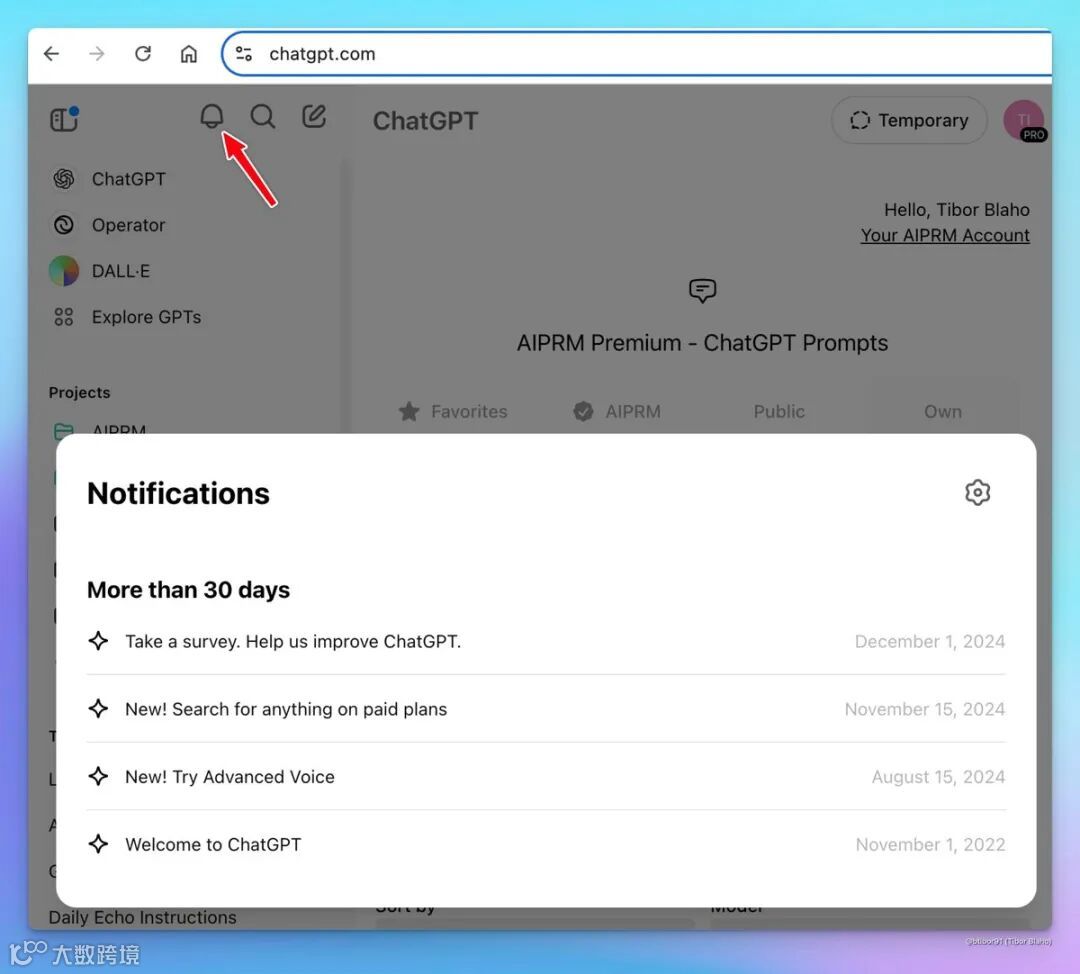The width and height of the screenshot is (1080, 974).
Task: Open notification settings gear
Action: (977, 493)
